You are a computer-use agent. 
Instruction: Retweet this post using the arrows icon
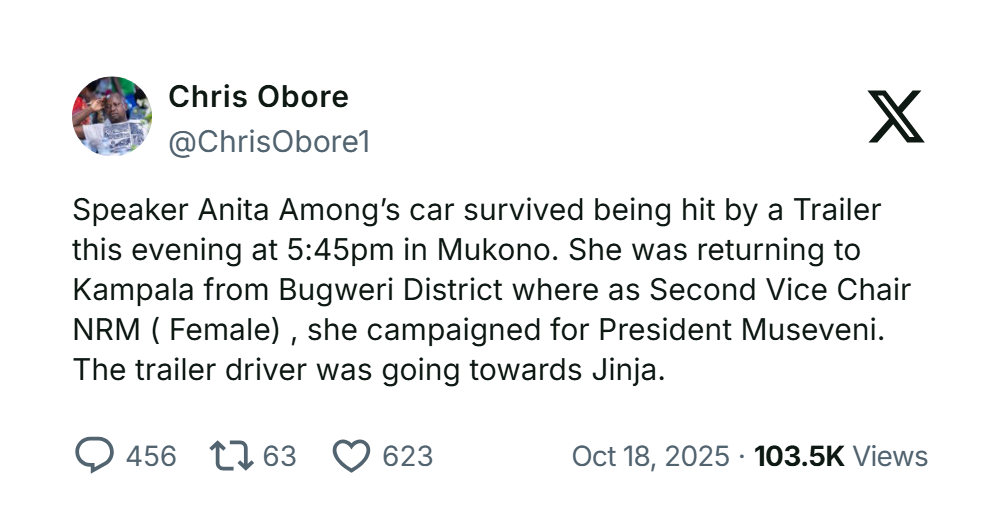[x=230, y=456]
